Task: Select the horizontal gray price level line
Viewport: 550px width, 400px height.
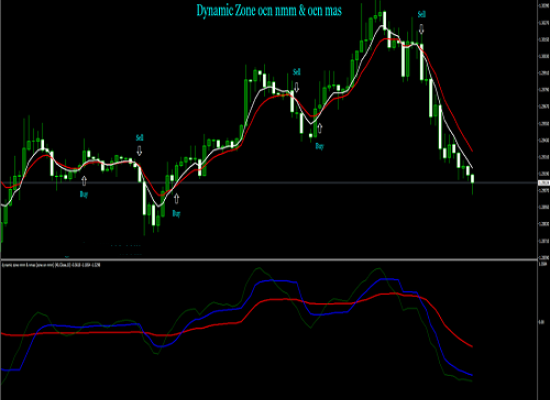Action: tap(269, 183)
